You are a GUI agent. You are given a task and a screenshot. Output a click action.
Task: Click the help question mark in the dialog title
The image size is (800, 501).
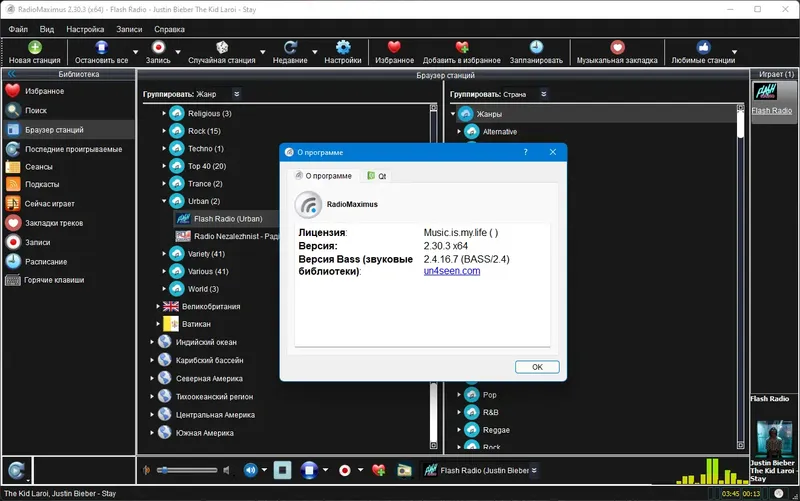pos(526,152)
